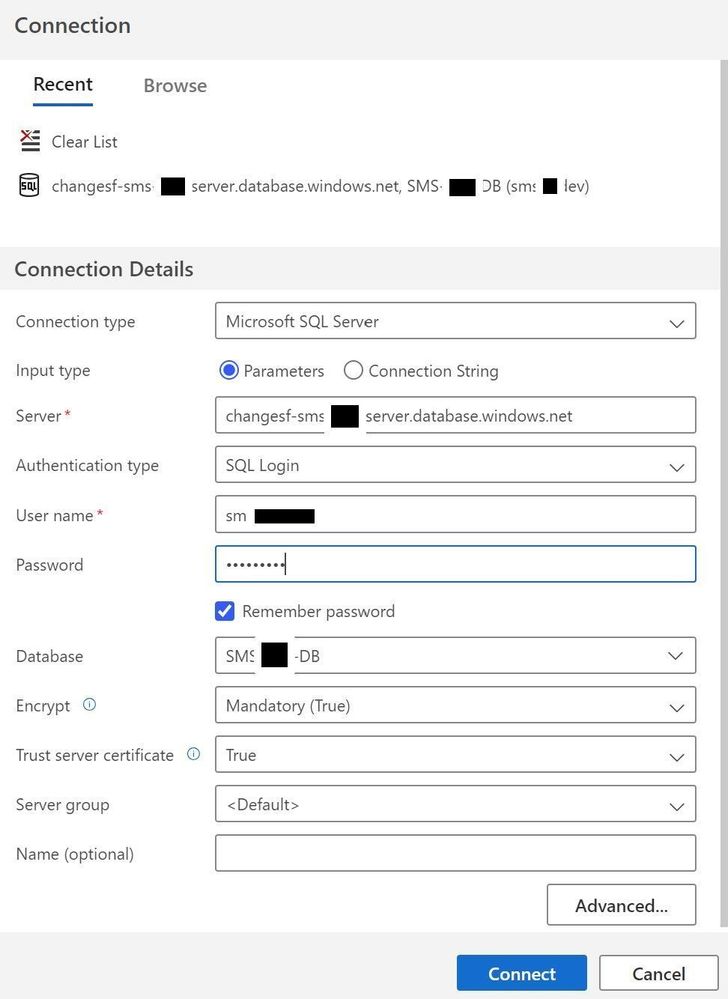Click the Connect button

pyautogui.click(x=521, y=972)
